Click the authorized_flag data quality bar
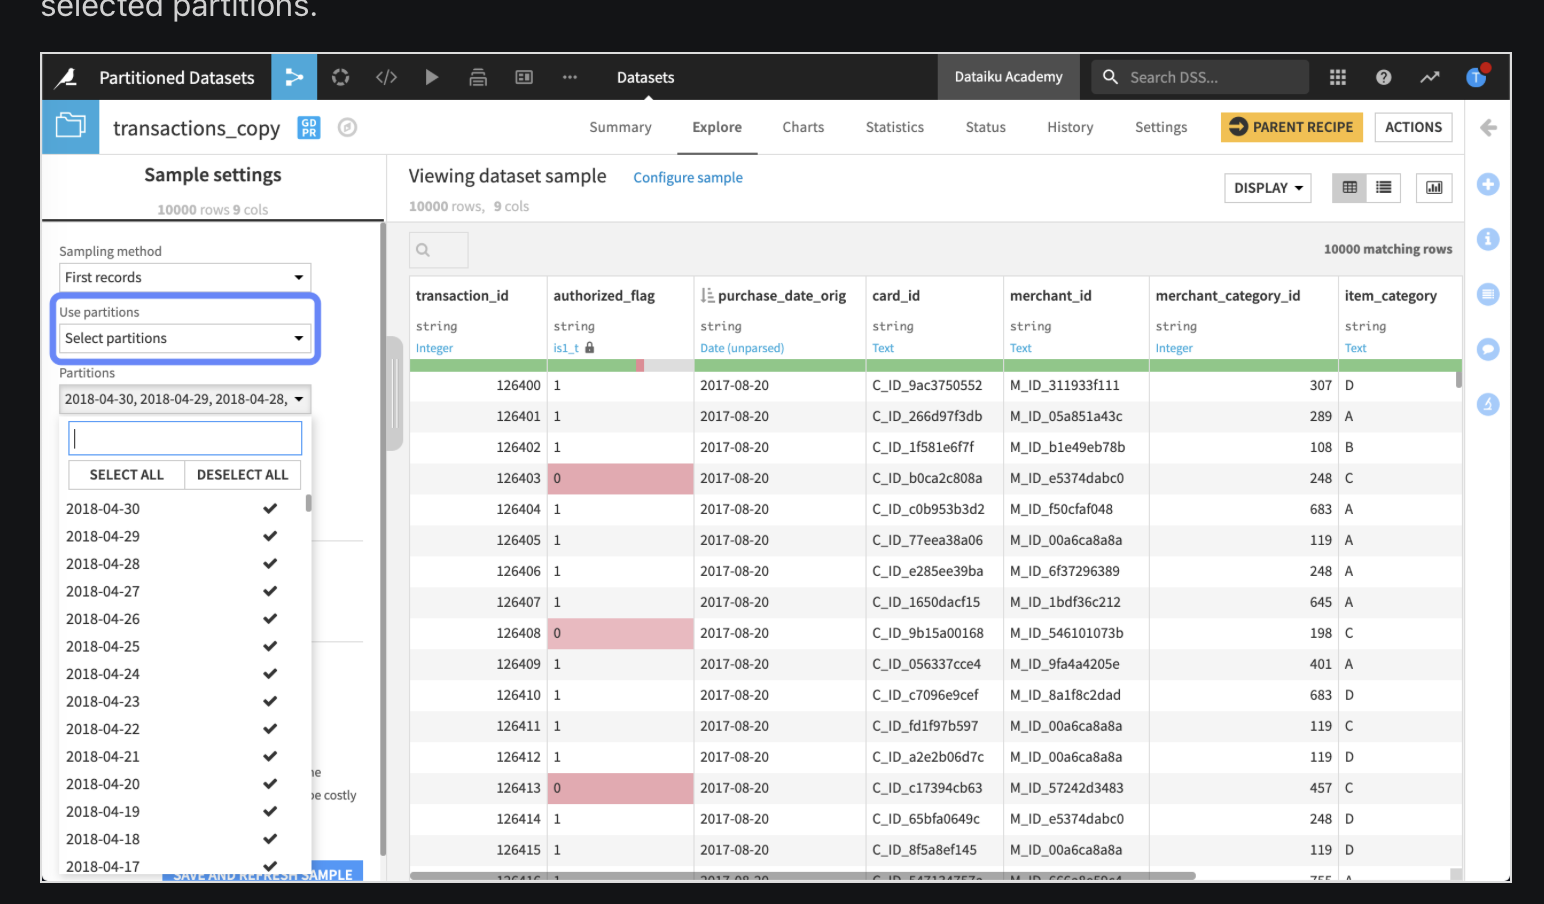 click(x=620, y=365)
